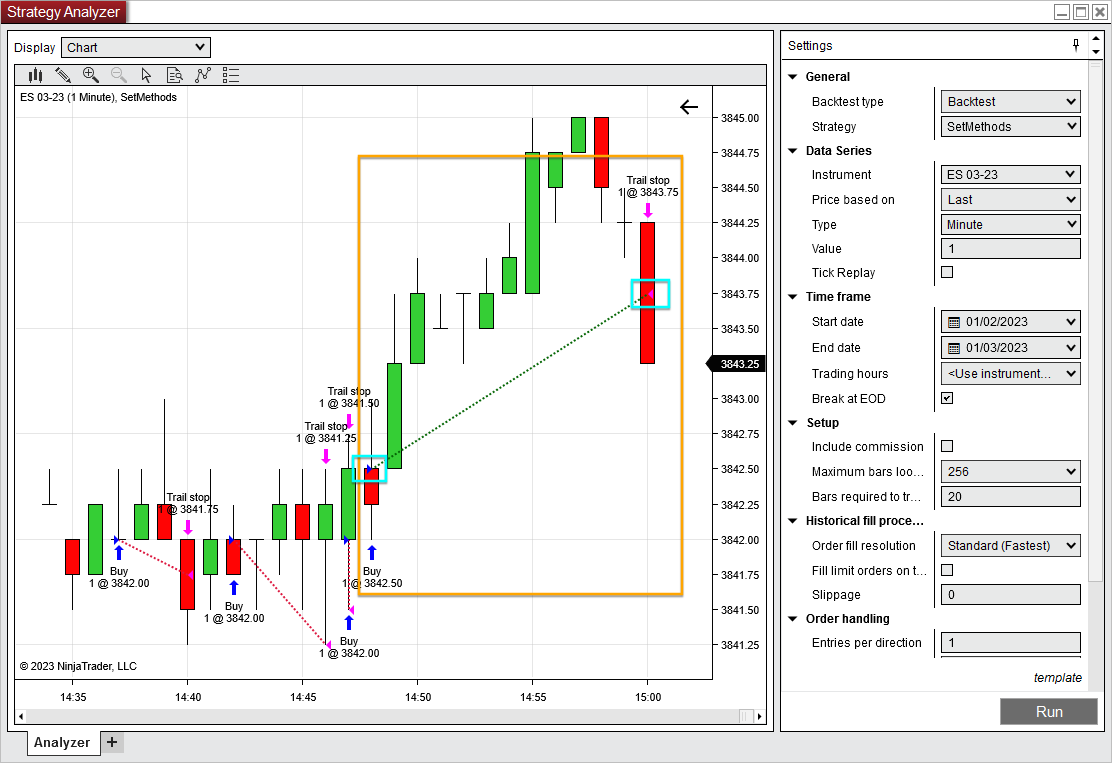Open the template link
The image size is (1112, 763).
tap(1057, 678)
